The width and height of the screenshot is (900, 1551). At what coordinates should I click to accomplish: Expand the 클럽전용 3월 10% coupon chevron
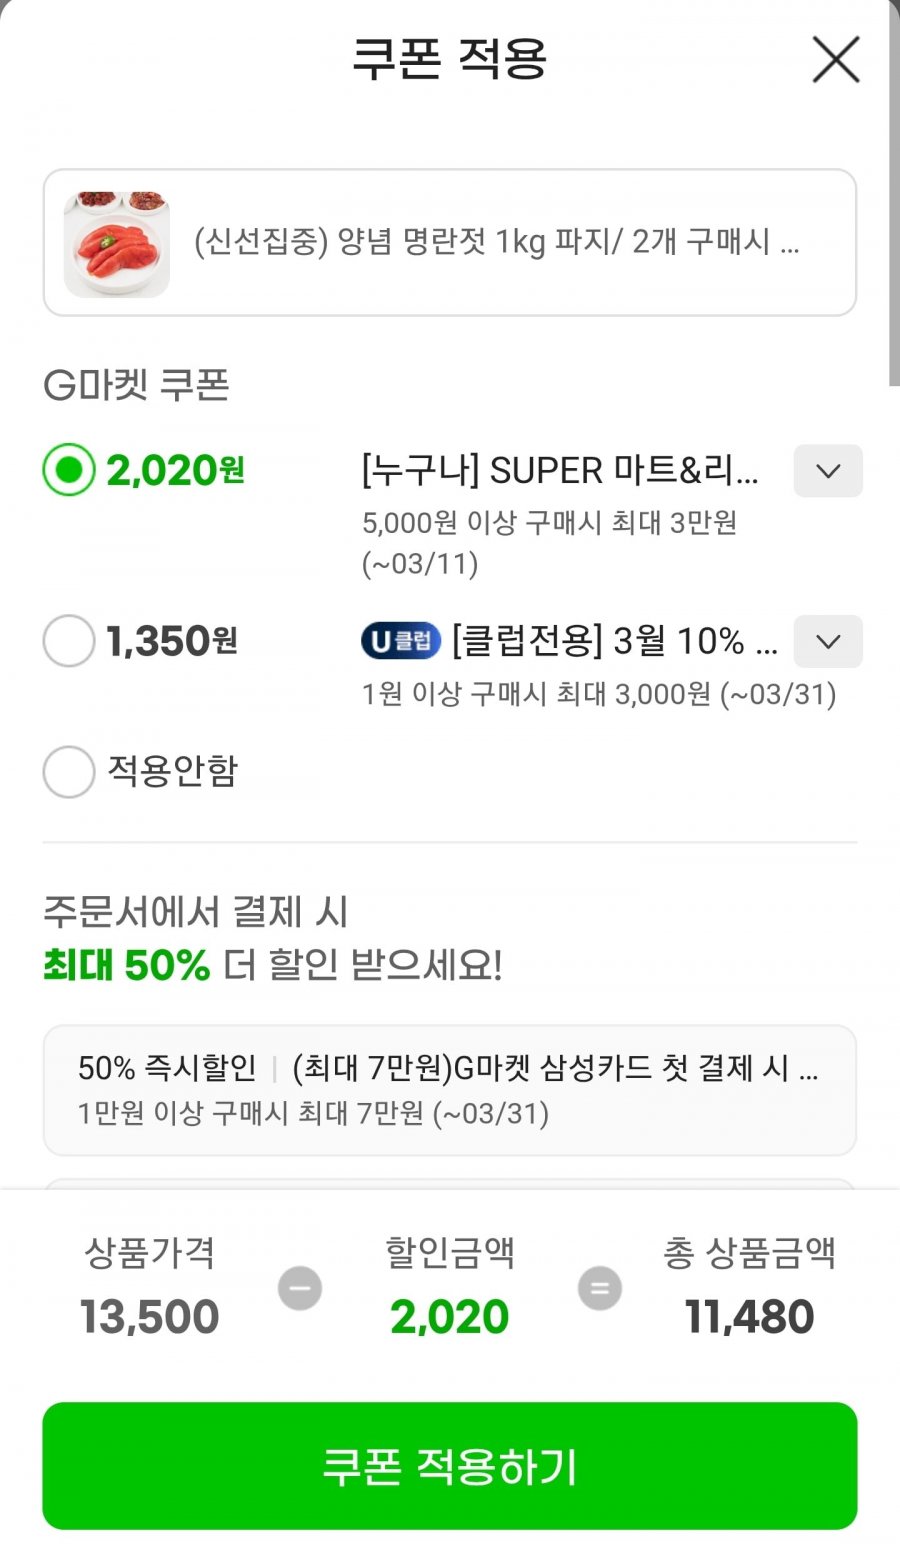[x=828, y=641]
